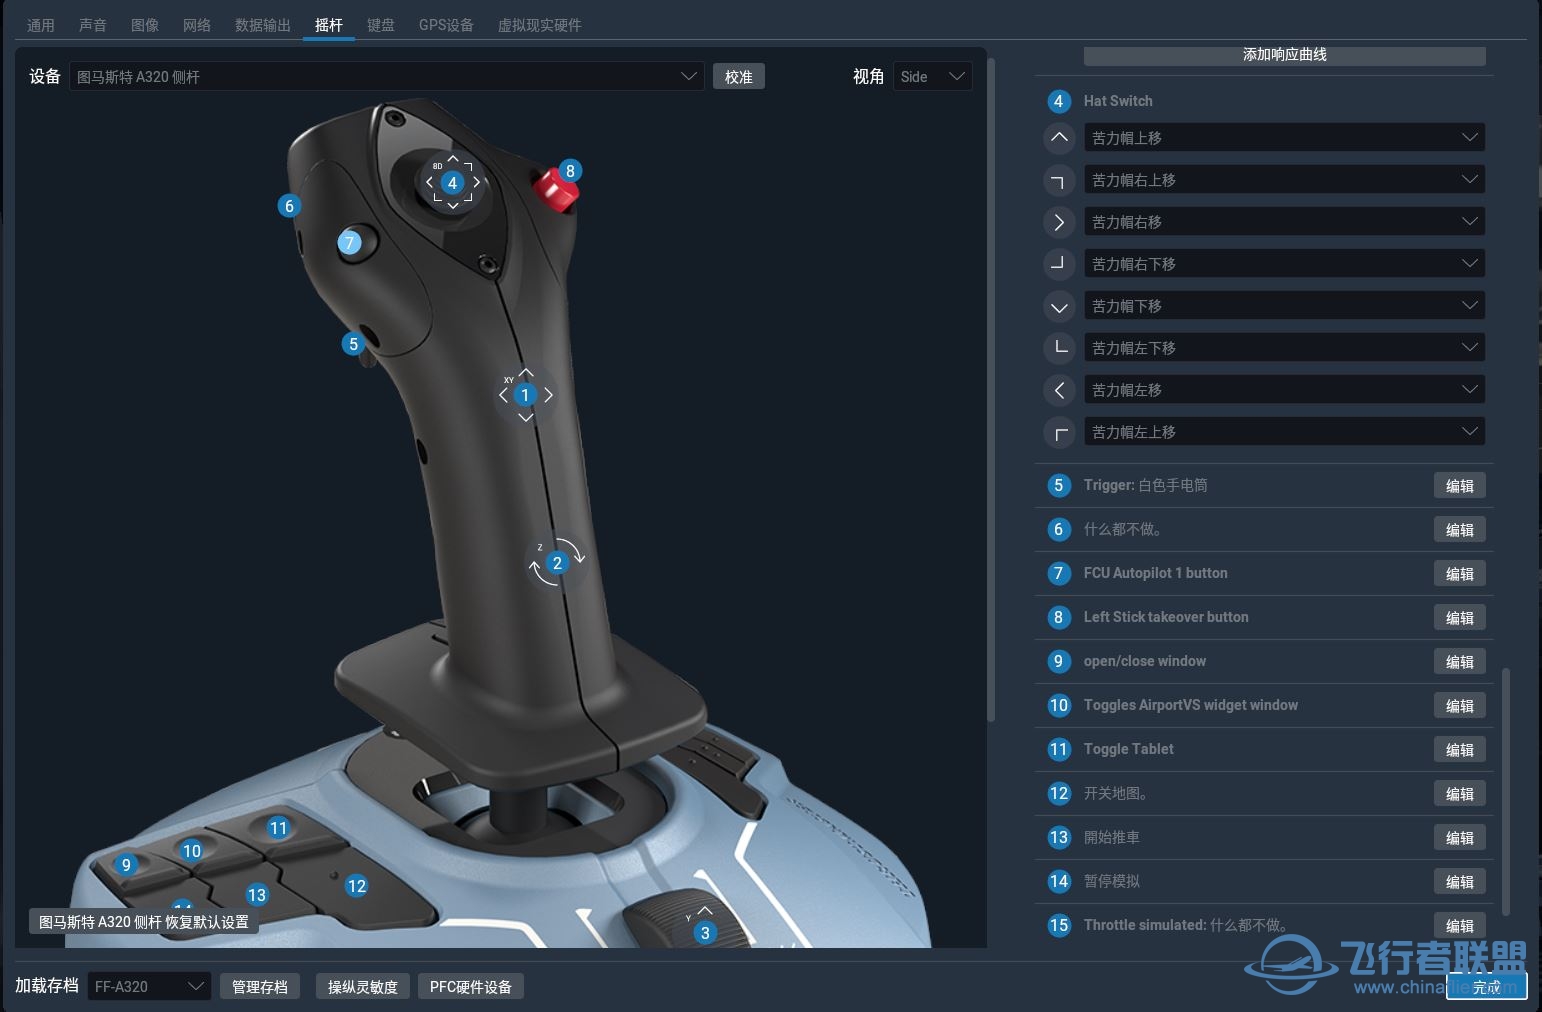Switch to the 数据输出 tab

click(263, 25)
